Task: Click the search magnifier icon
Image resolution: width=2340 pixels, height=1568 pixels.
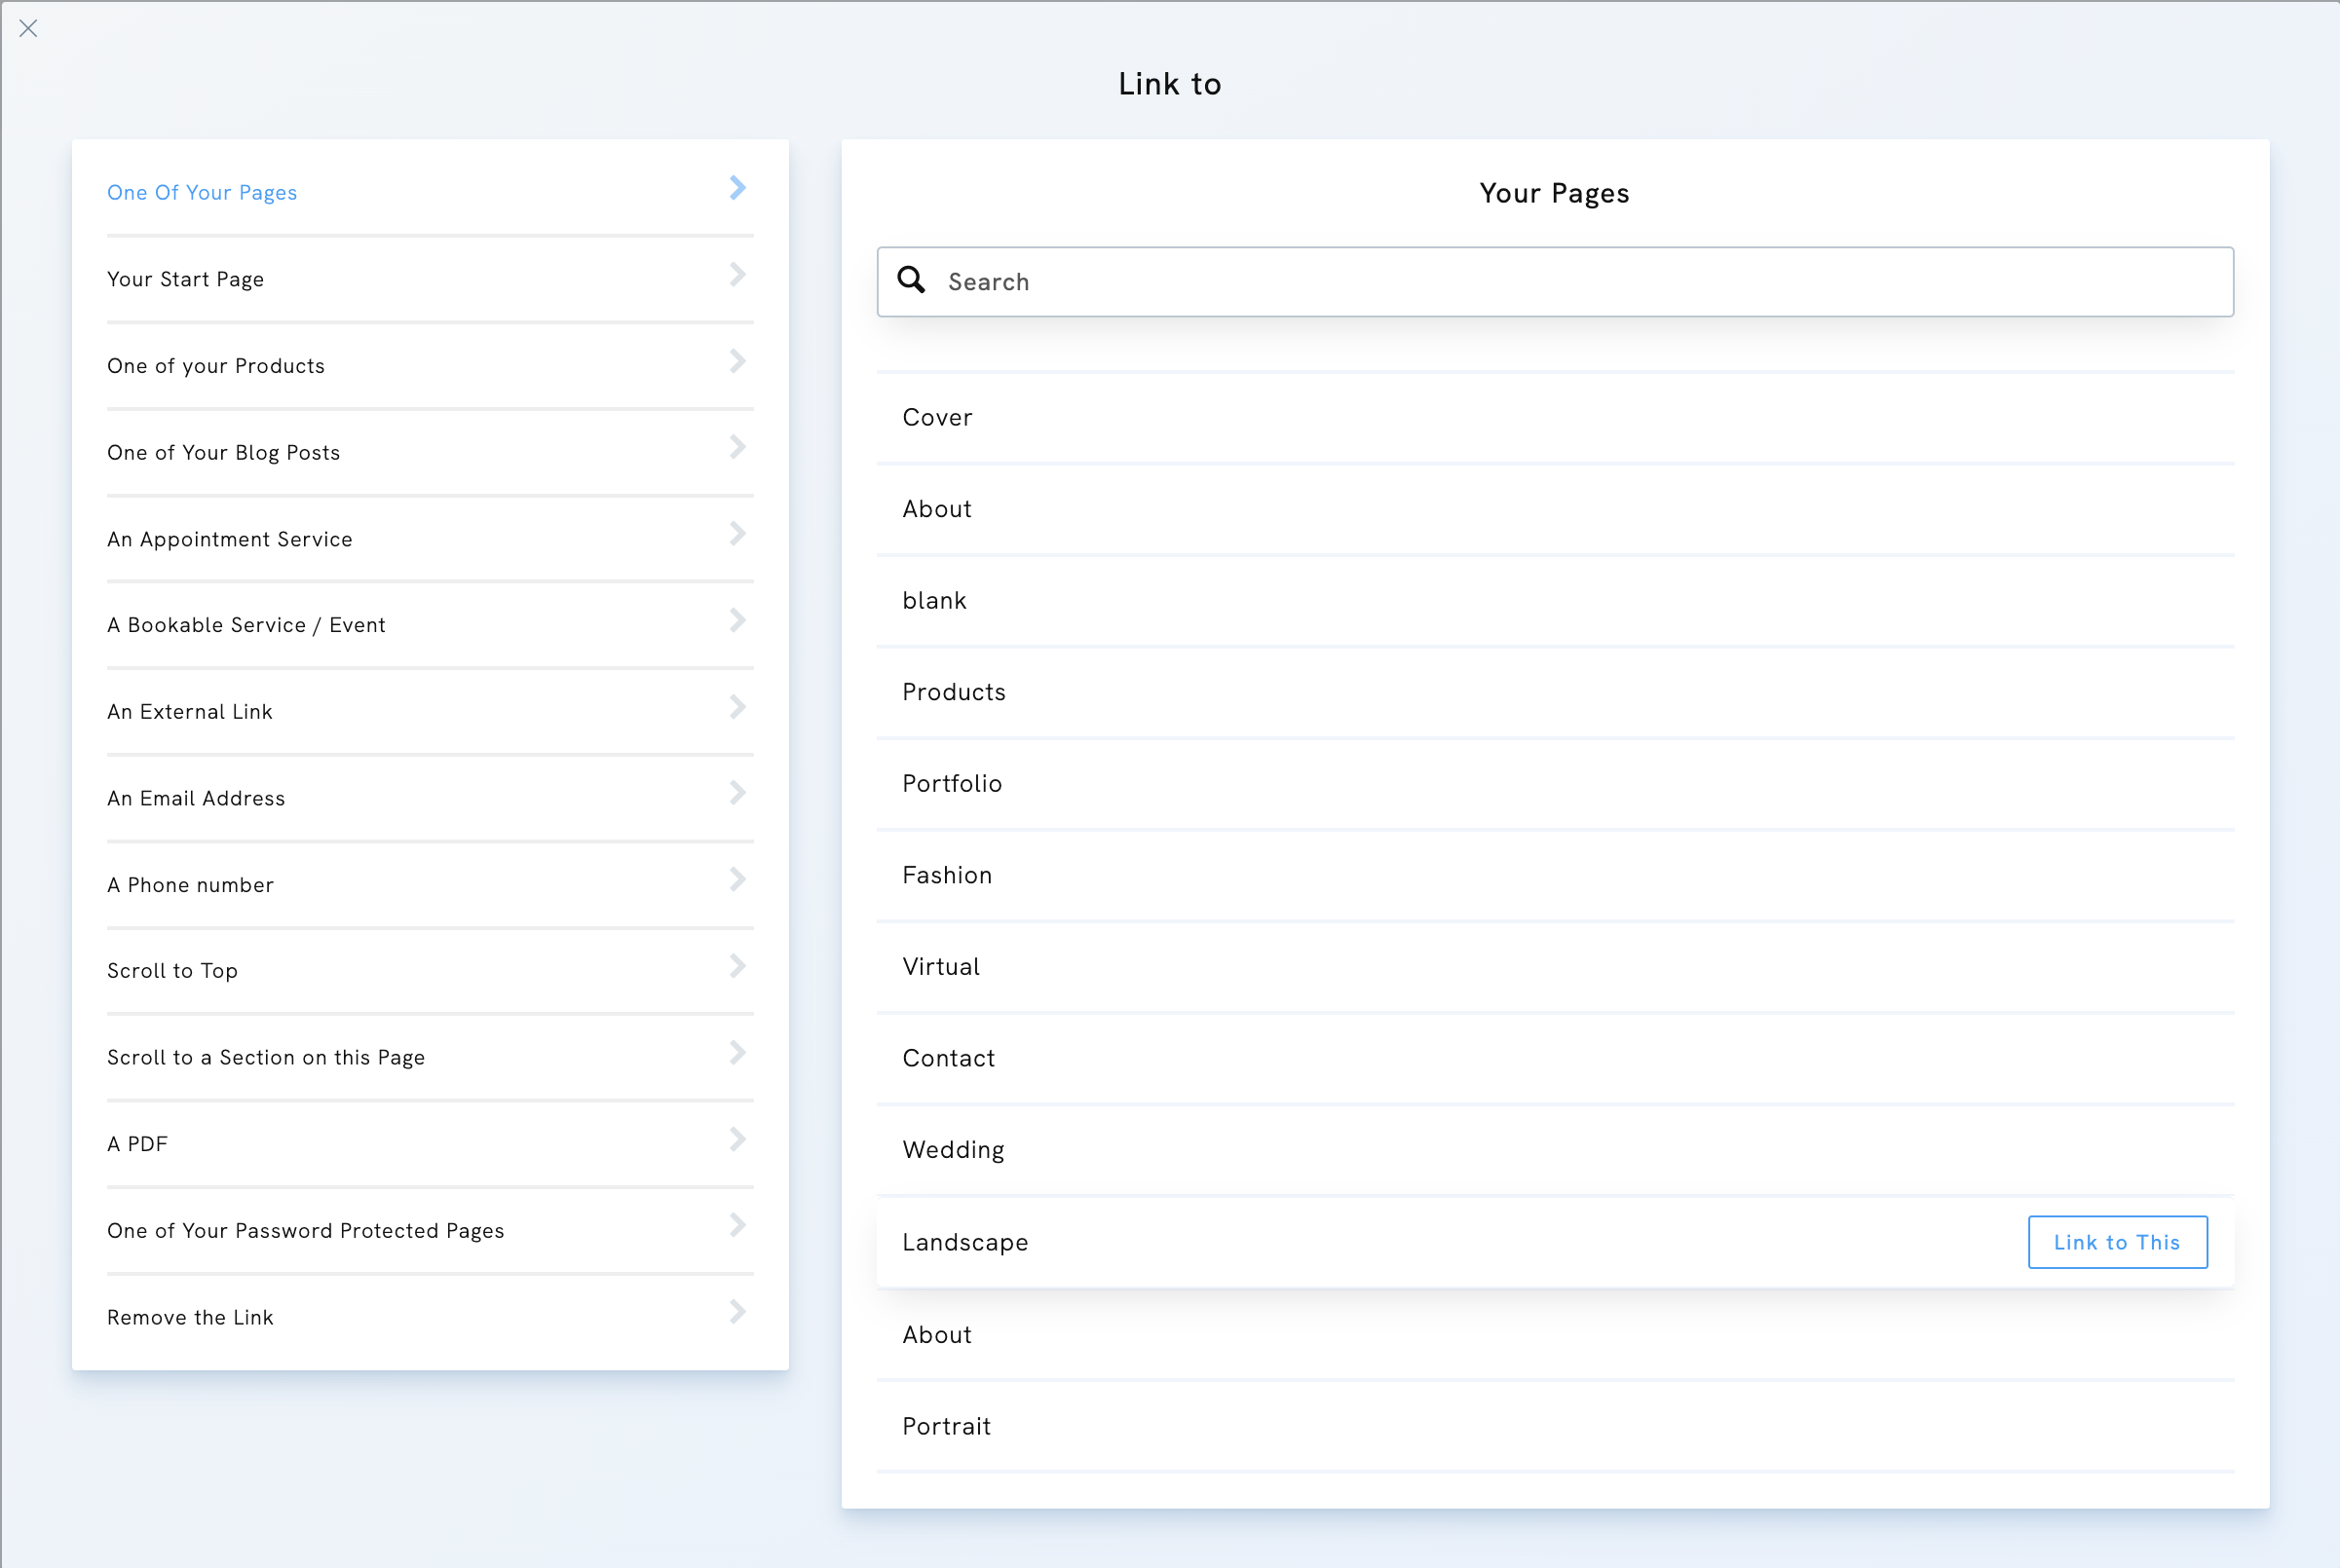Action: [x=911, y=281]
